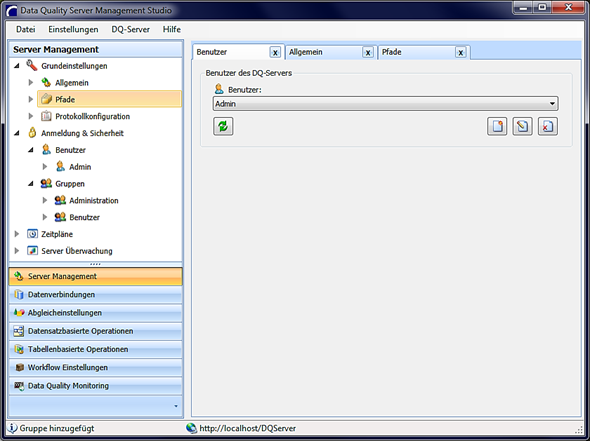Click the green refresh users icon

tap(223, 126)
